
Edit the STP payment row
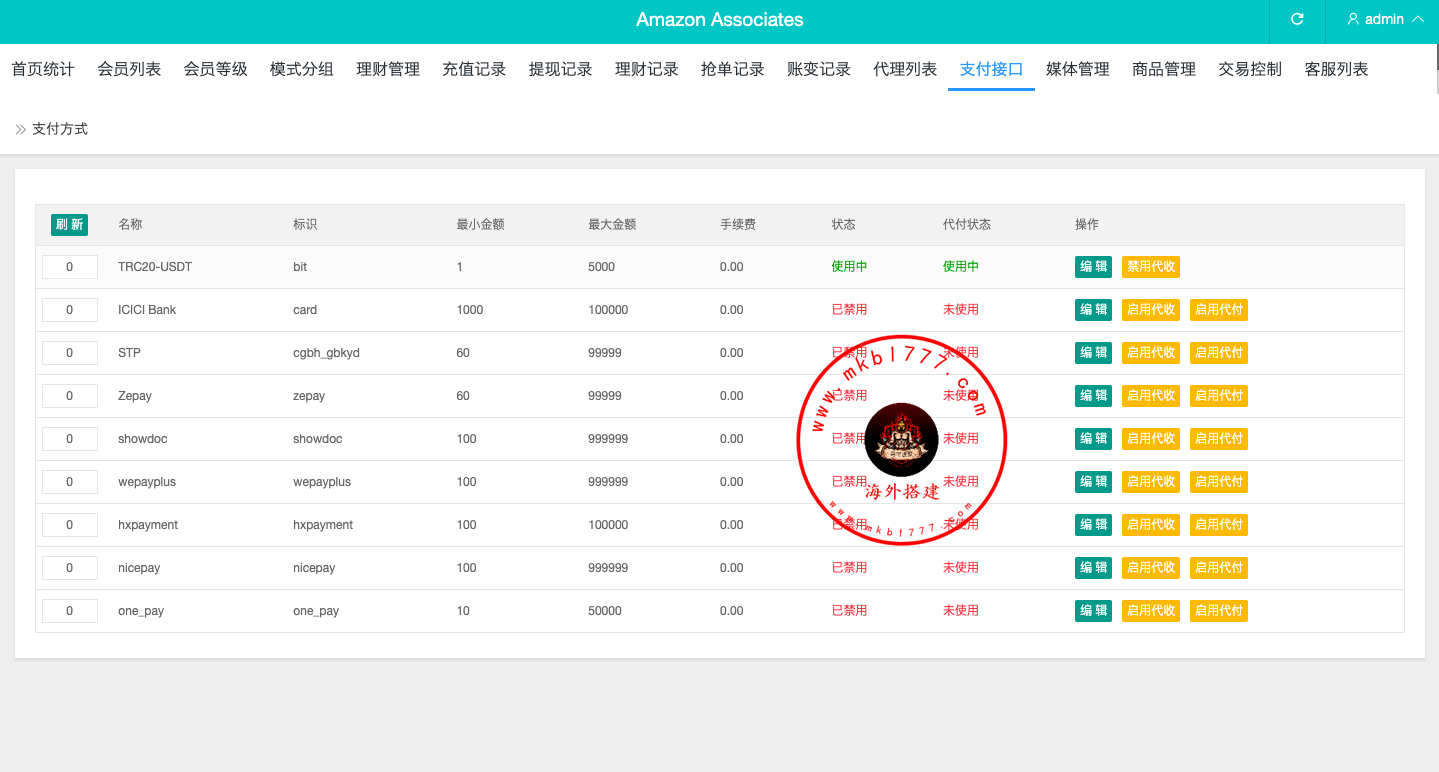coord(1093,353)
